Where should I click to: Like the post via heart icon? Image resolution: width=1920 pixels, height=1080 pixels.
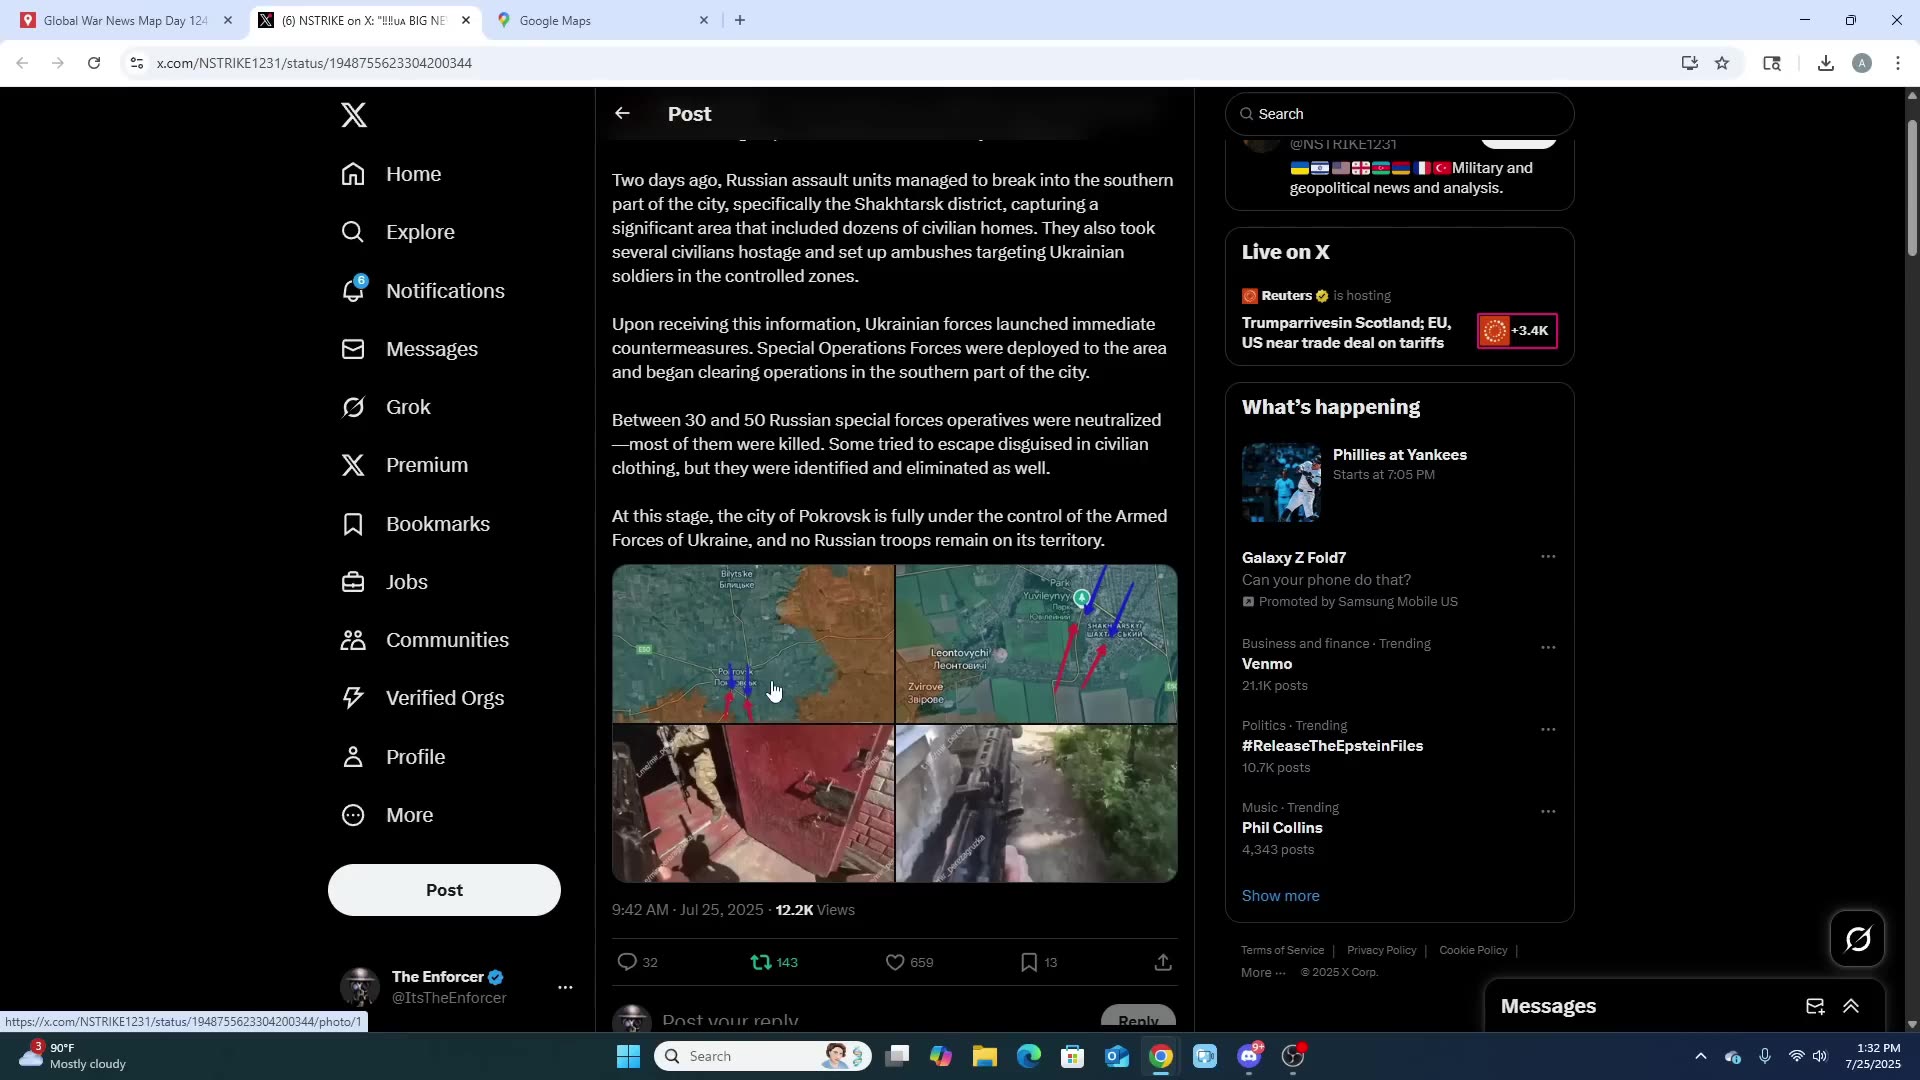895,962
